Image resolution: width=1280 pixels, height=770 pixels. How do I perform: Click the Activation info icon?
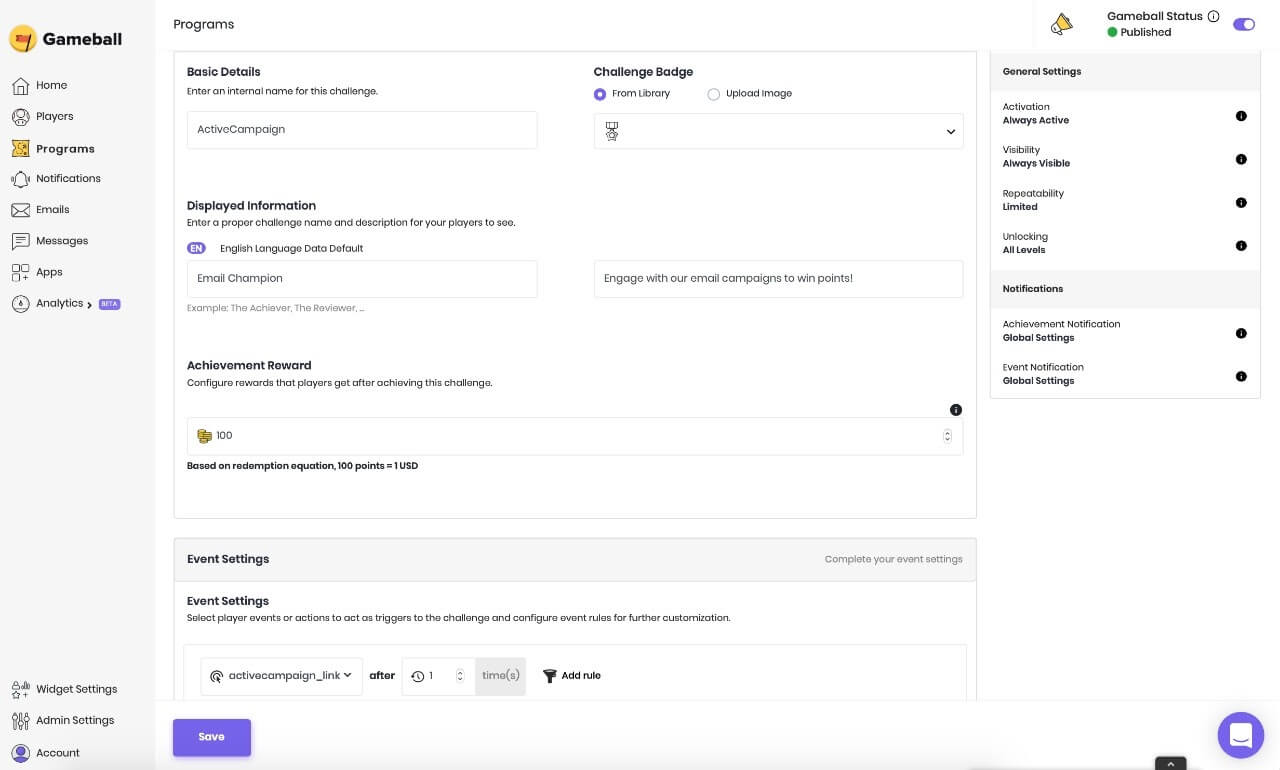coord(1241,116)
